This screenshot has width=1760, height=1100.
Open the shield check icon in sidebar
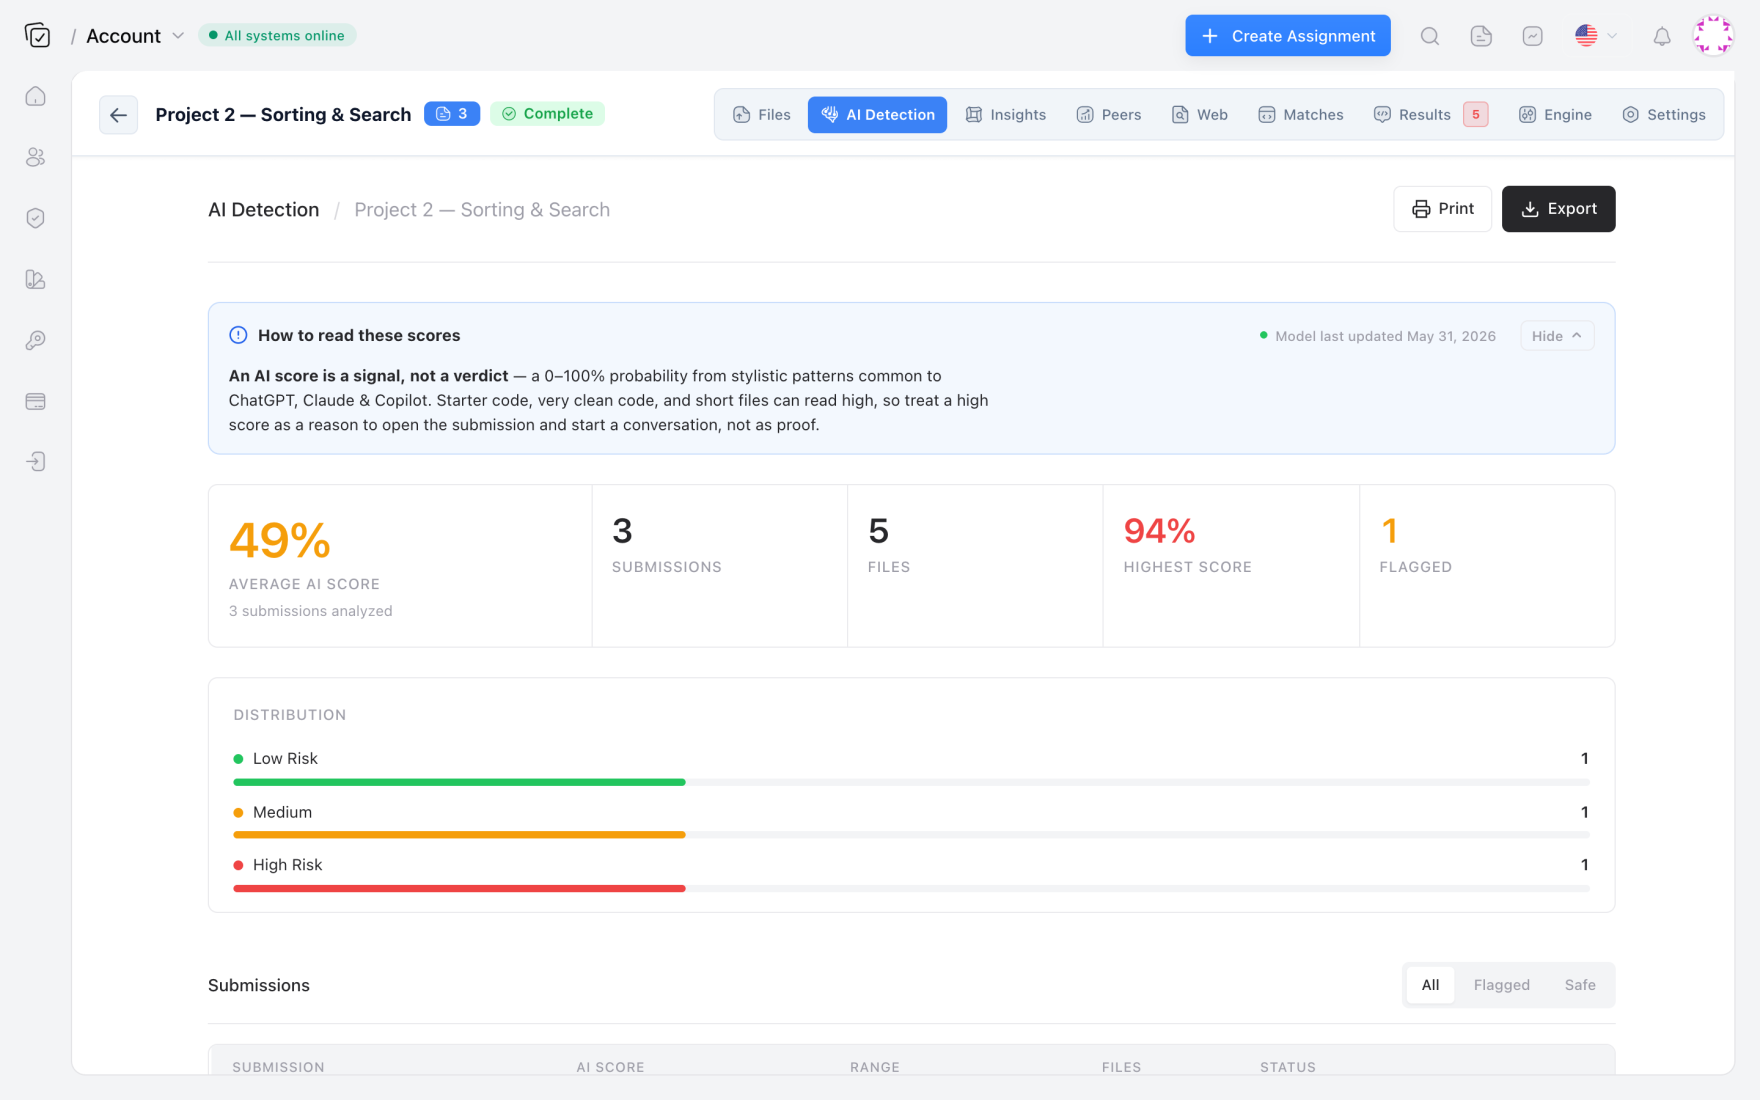click(36, 218)
